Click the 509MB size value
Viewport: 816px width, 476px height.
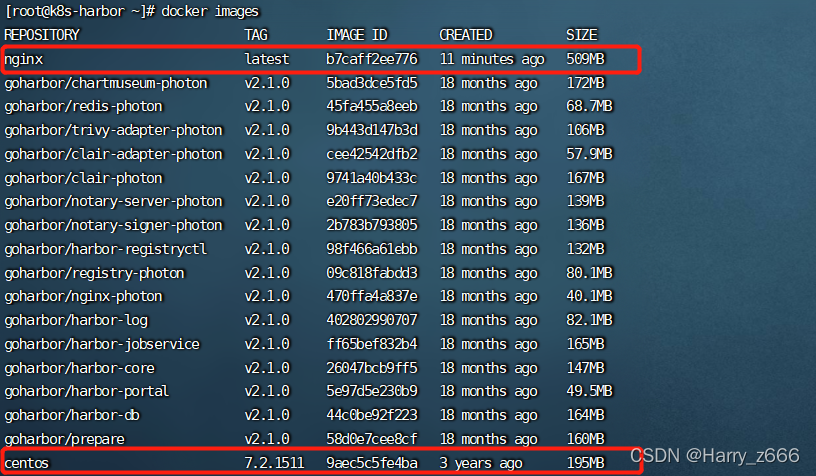[x=585, y=59]
